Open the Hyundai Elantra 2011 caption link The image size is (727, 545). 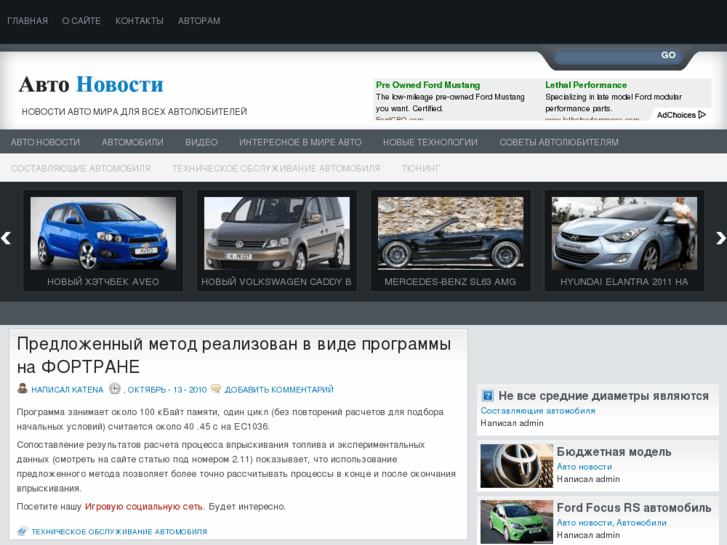624,282
